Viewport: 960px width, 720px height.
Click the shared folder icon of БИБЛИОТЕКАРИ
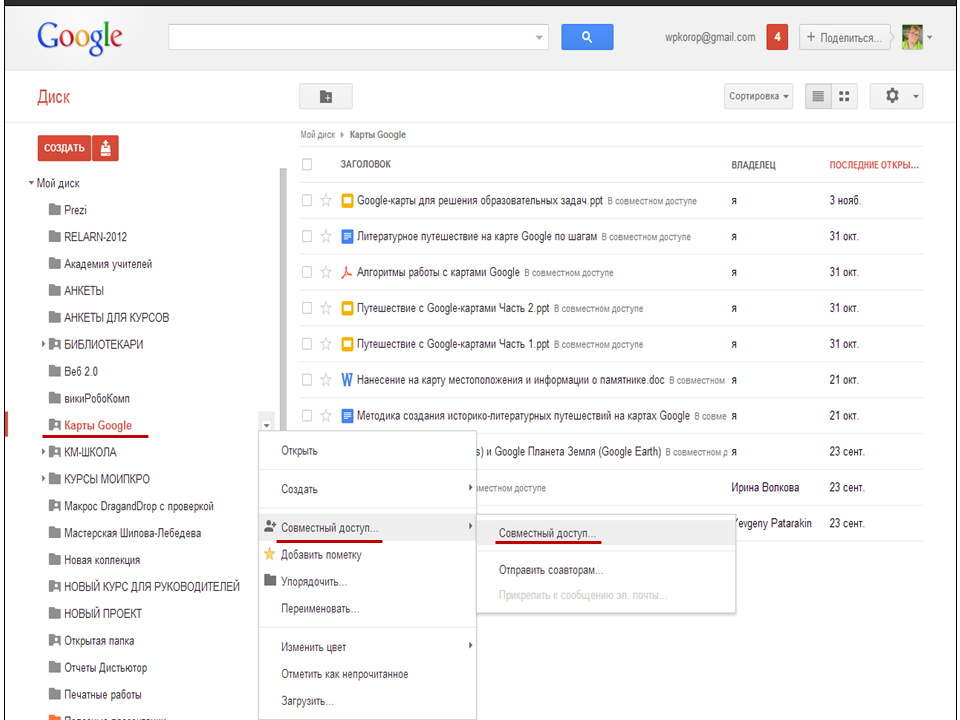pyautogui.click(x=54, y=344)
